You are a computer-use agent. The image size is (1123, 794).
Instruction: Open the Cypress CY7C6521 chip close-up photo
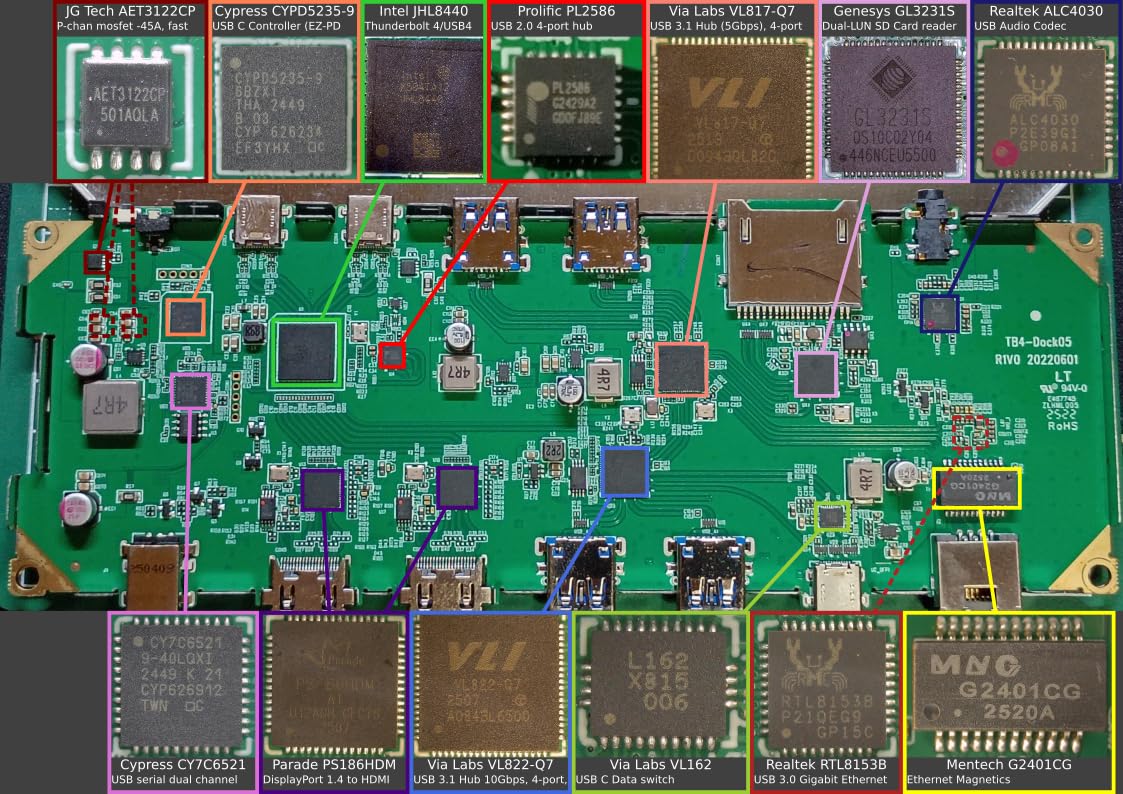click(183, 684)
